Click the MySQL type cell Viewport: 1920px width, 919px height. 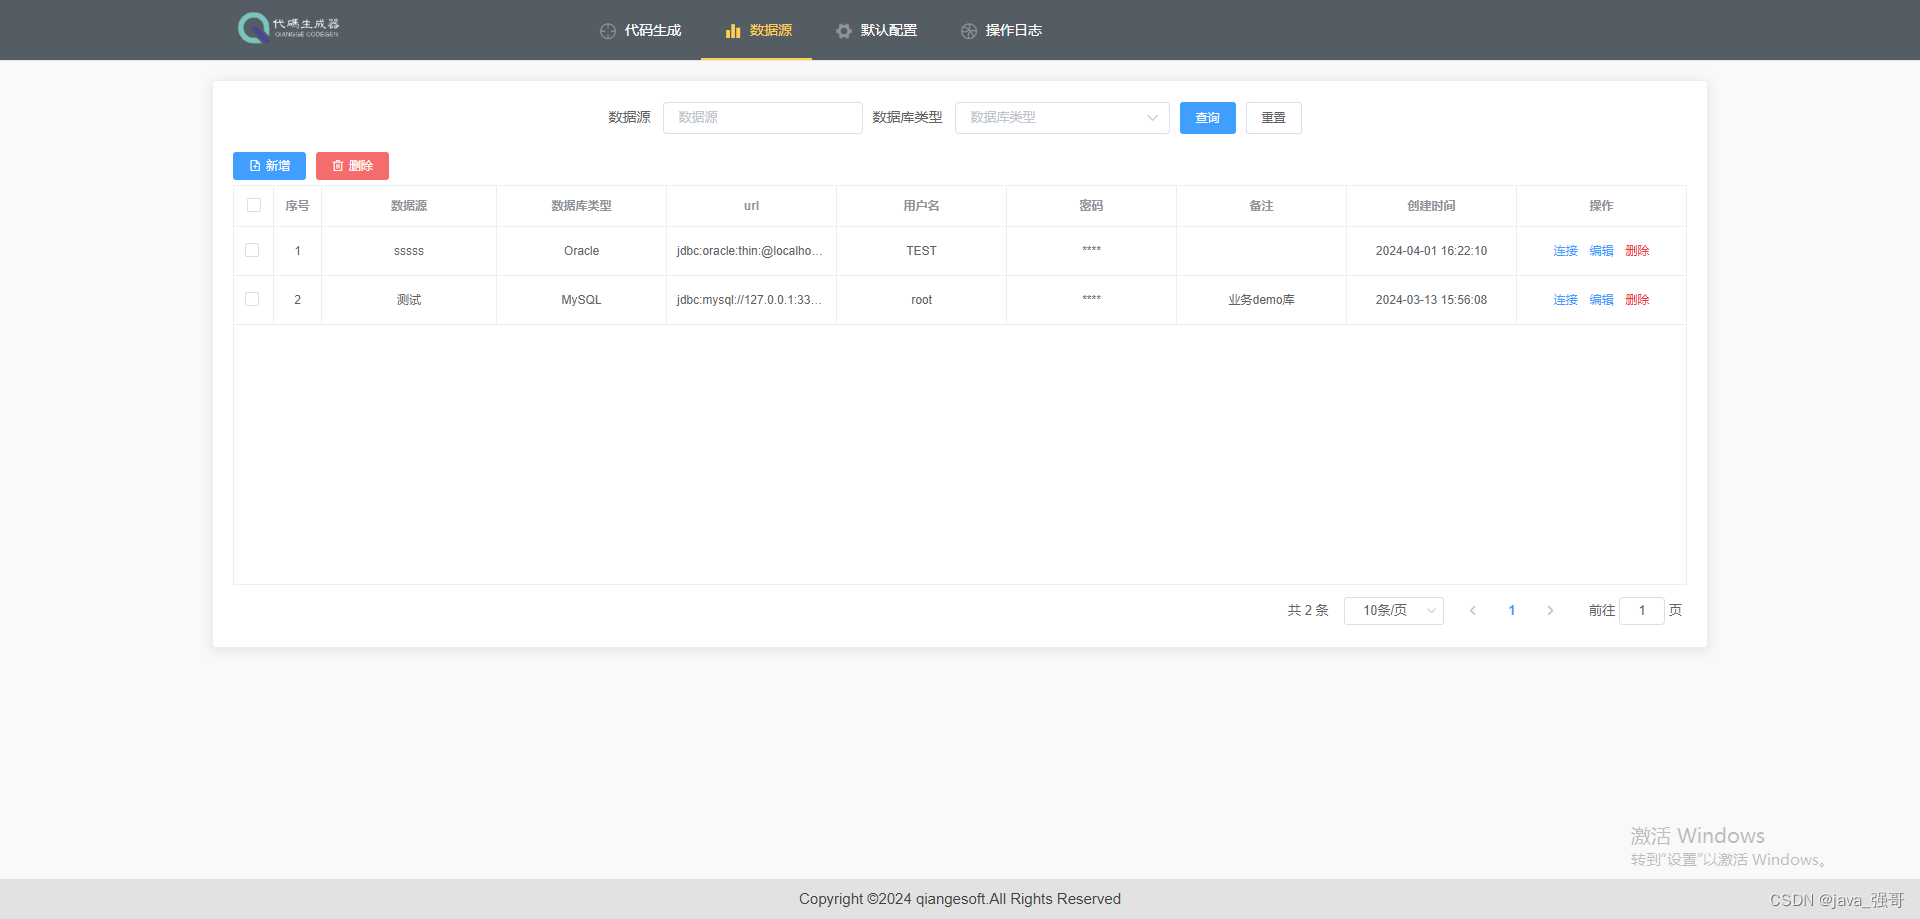pos(581,300)
